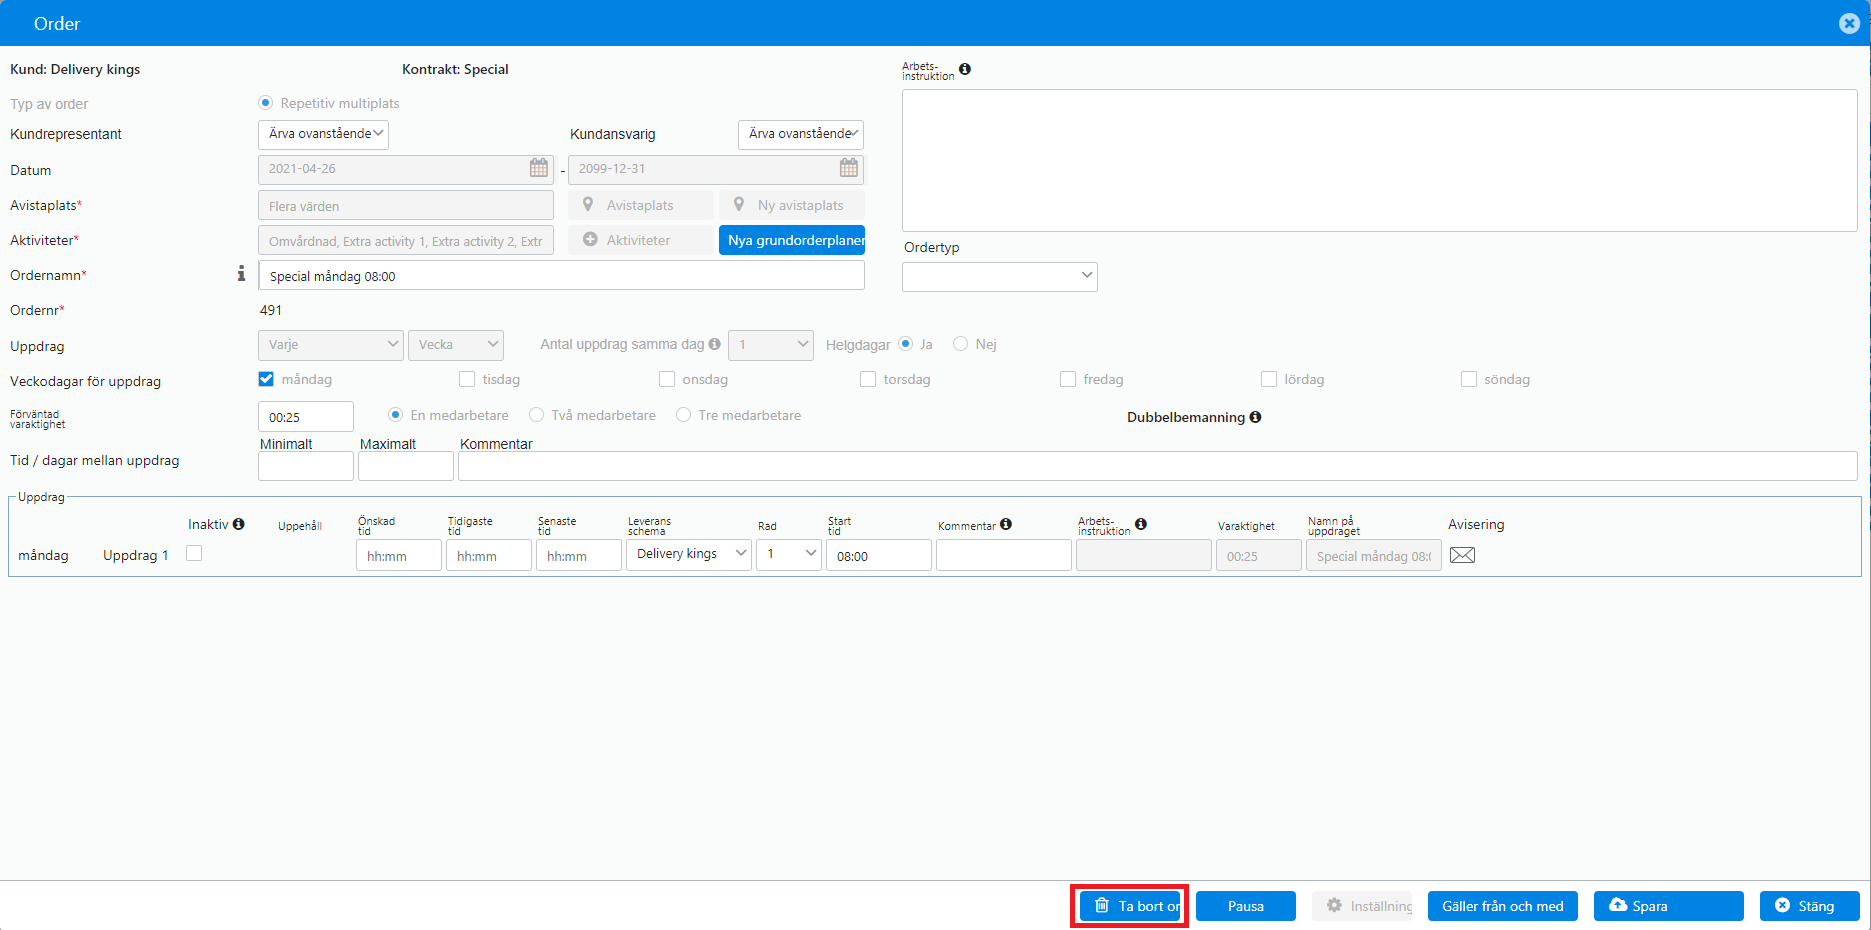Select Tre medarbetare radio button
This screenshot has height=930, width=1871.
point(684,415)
